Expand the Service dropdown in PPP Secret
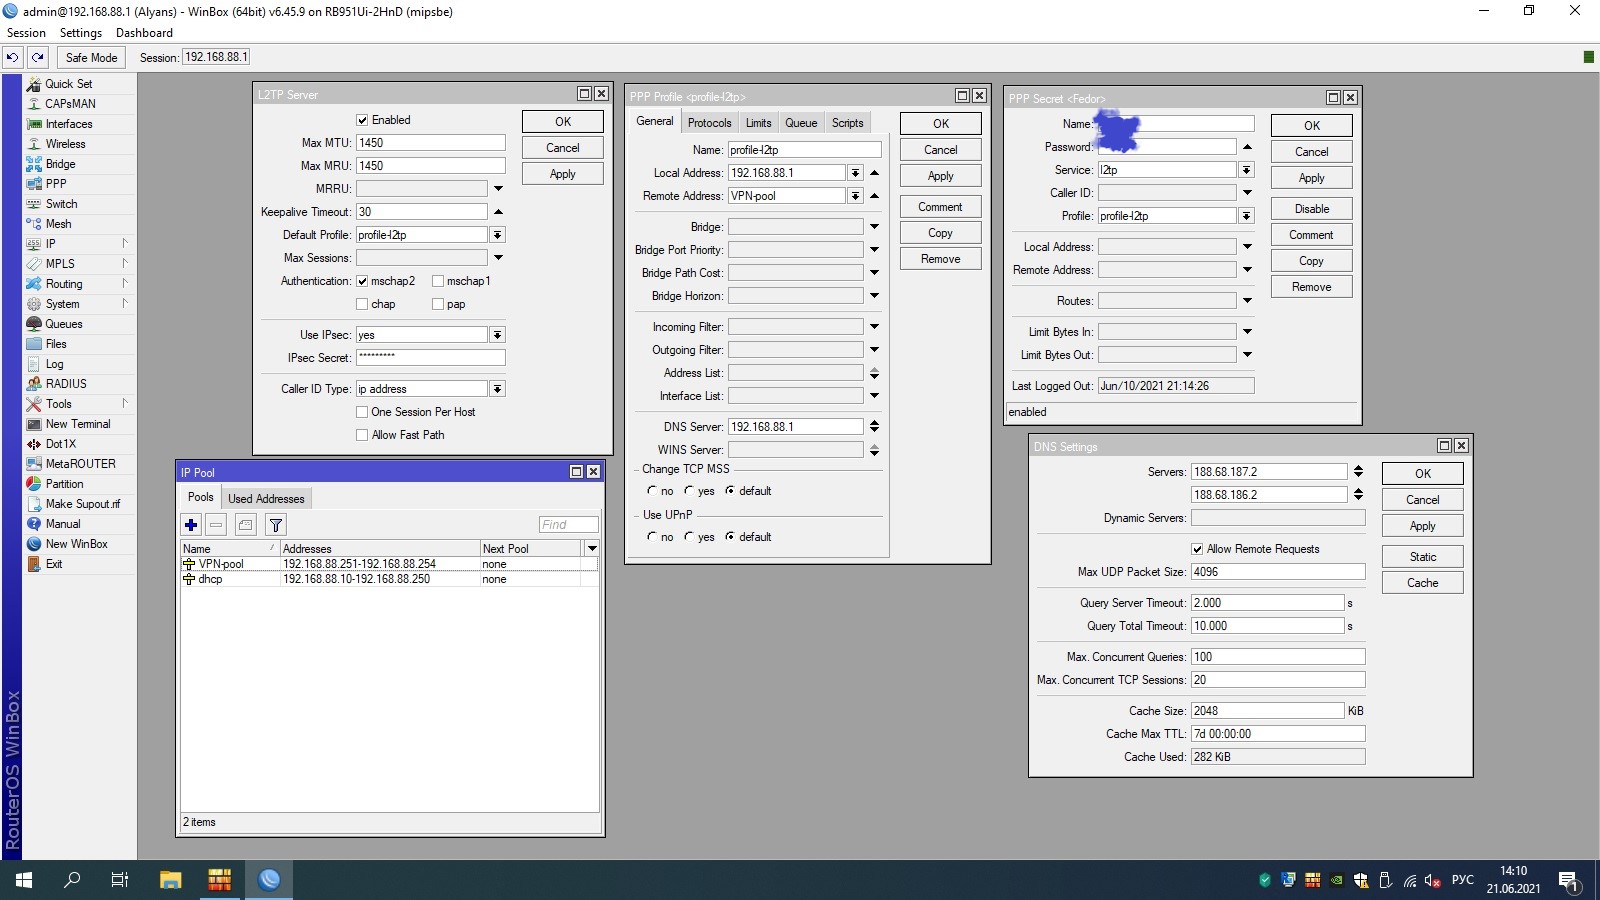The height and width of the screenshot is (900, 1600). (x=1246, y=170)
